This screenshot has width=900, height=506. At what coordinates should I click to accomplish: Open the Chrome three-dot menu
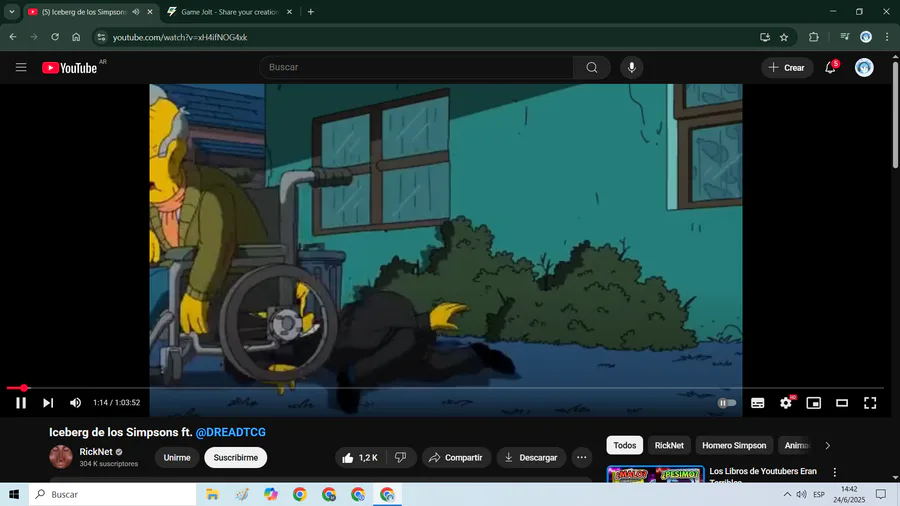click(887, 37)
